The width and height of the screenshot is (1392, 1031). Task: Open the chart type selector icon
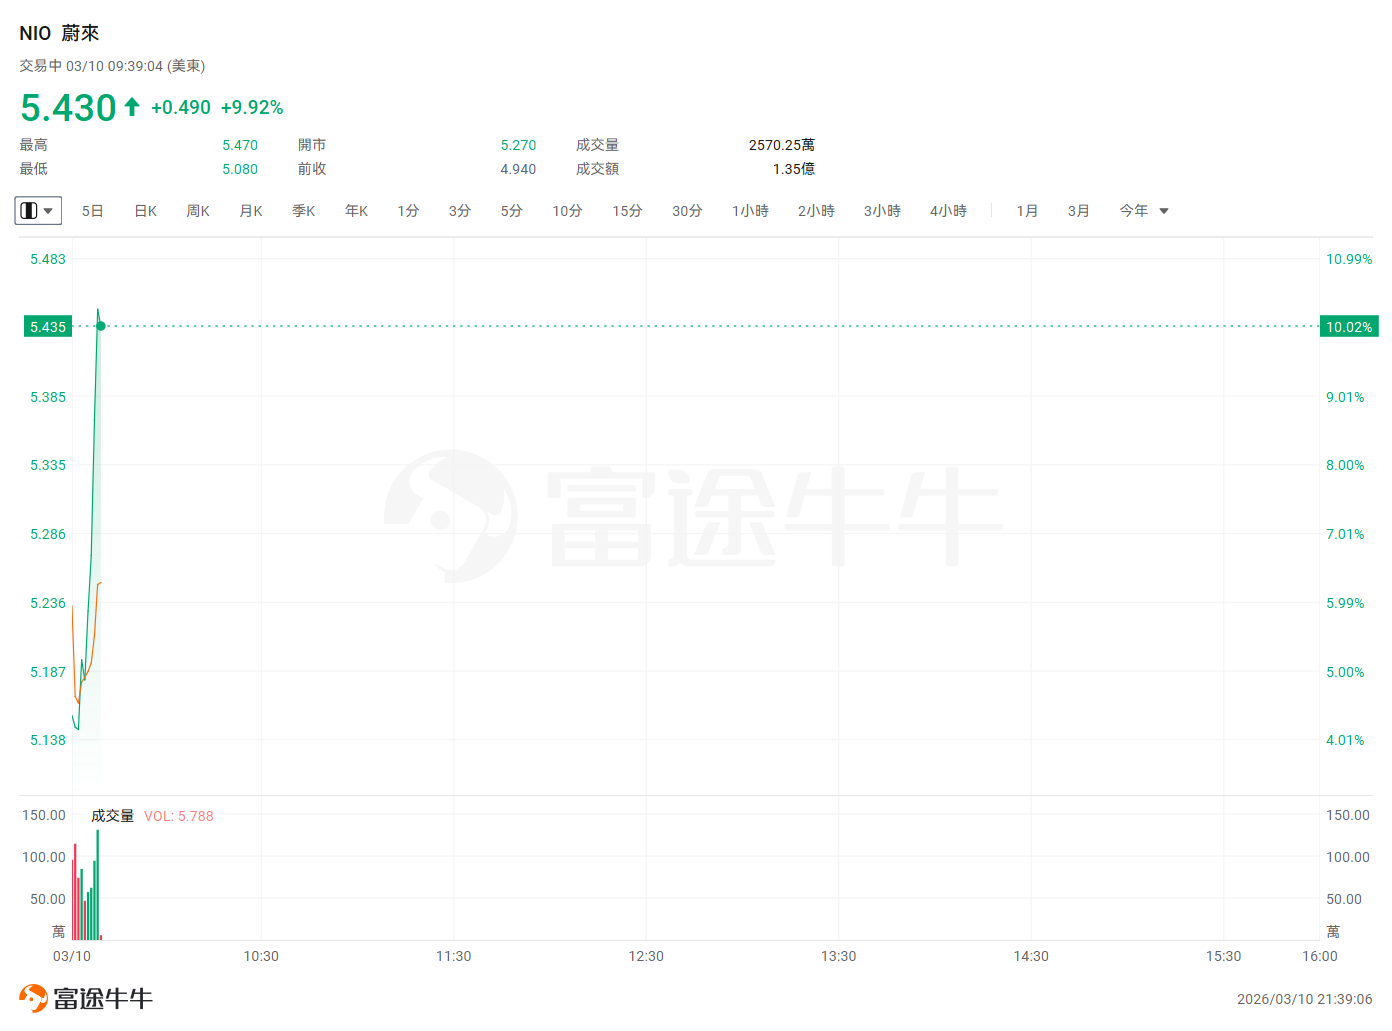(38, 211)
